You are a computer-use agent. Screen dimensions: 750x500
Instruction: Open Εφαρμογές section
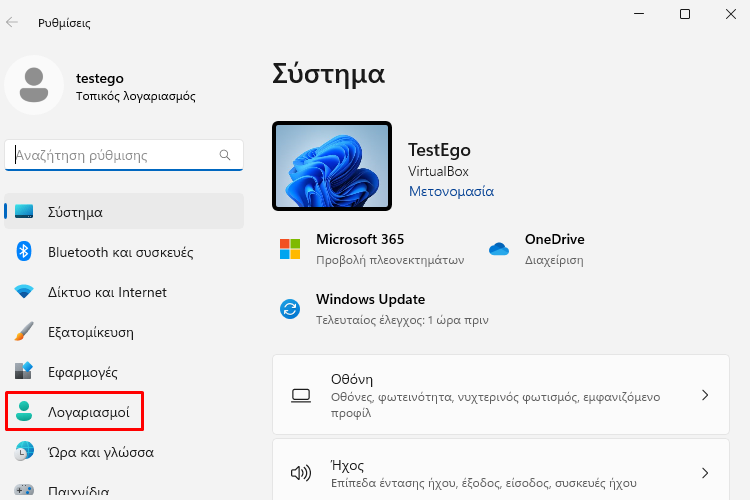pos(124,372)
